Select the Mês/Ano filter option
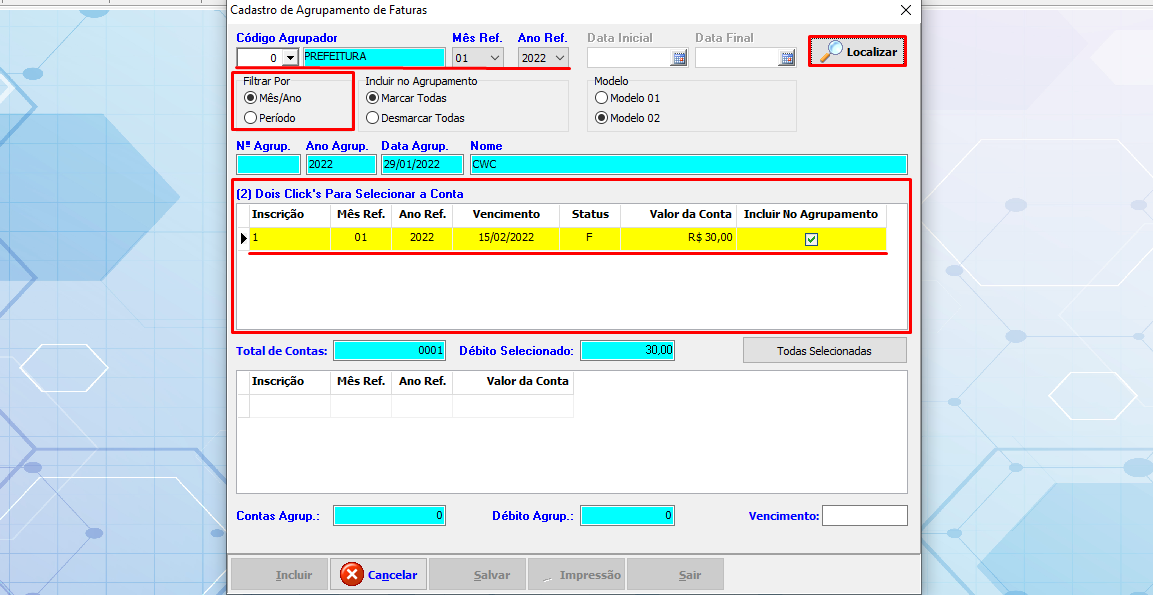Image resolution: width=1153 pixels, height=595 pixels. [250, 98]
